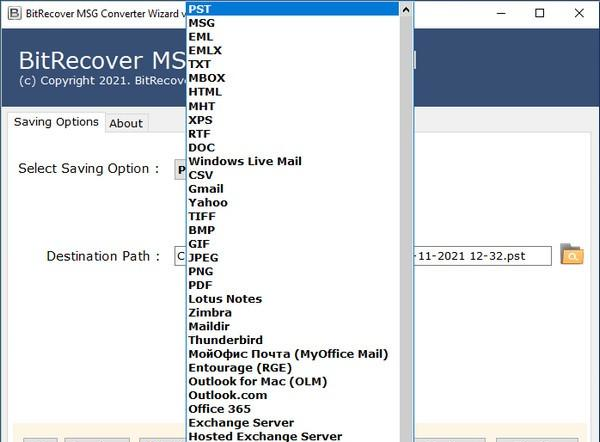
Task: Click the BitRecover app icon in title bar
Action: (15, 13)
